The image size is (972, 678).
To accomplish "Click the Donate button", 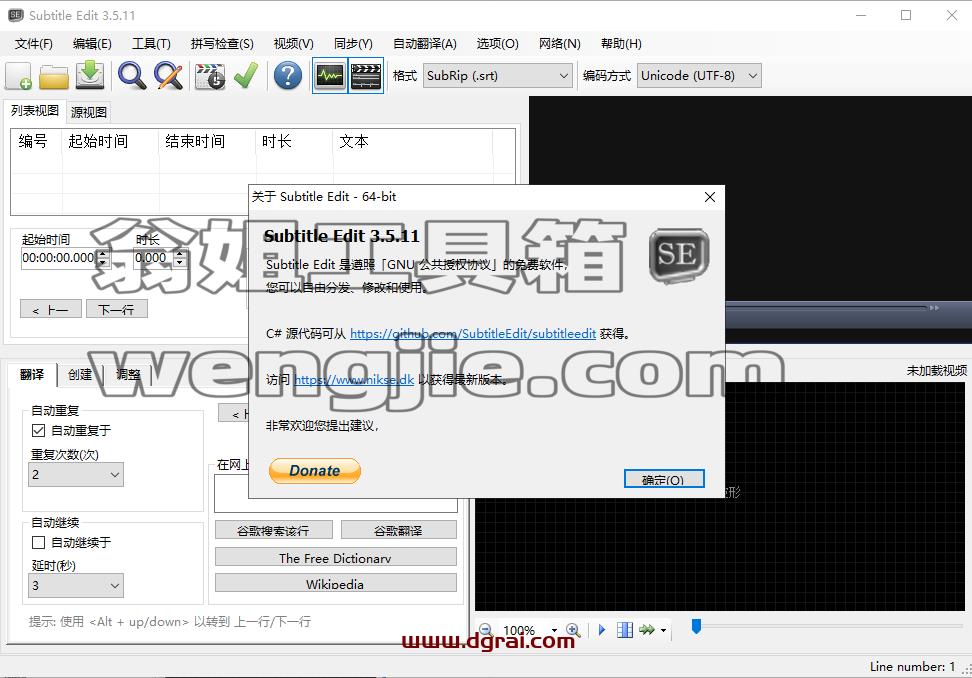I will pyautogui.click(x=315, y=471).
